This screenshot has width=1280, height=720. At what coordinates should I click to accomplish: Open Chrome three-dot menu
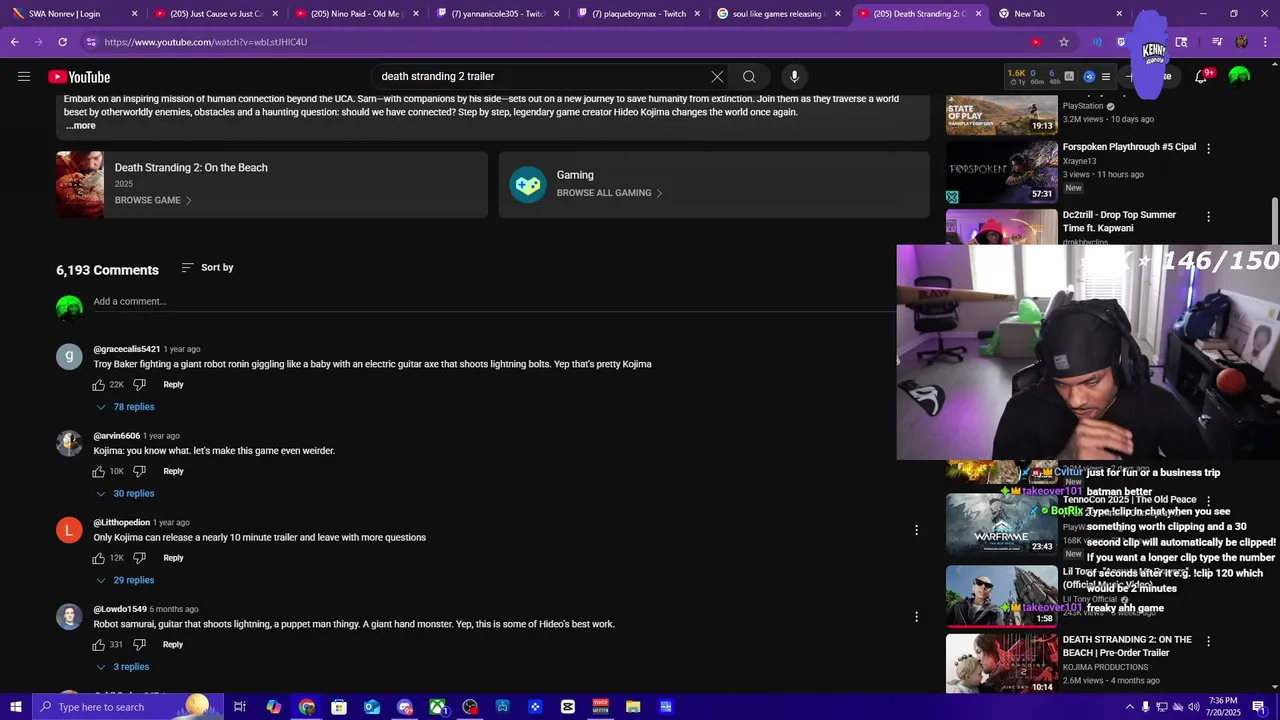pos(1266,42)
